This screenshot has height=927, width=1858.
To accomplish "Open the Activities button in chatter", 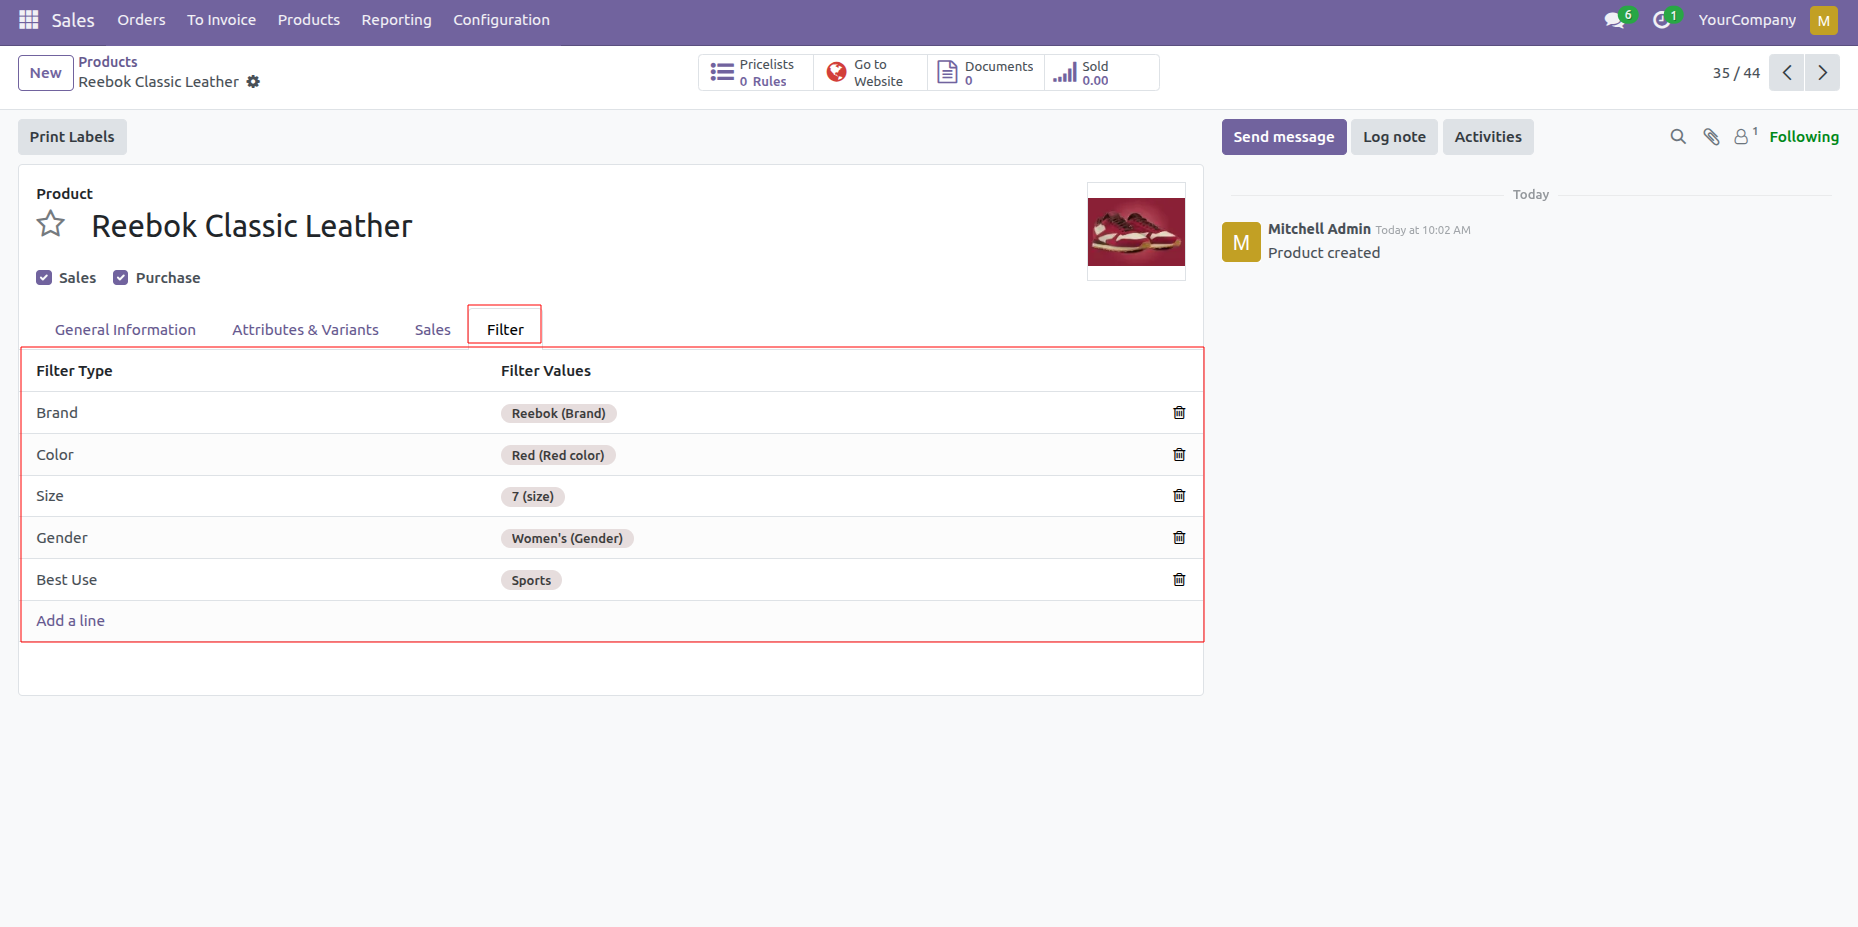I will (x=1488, y=137).
